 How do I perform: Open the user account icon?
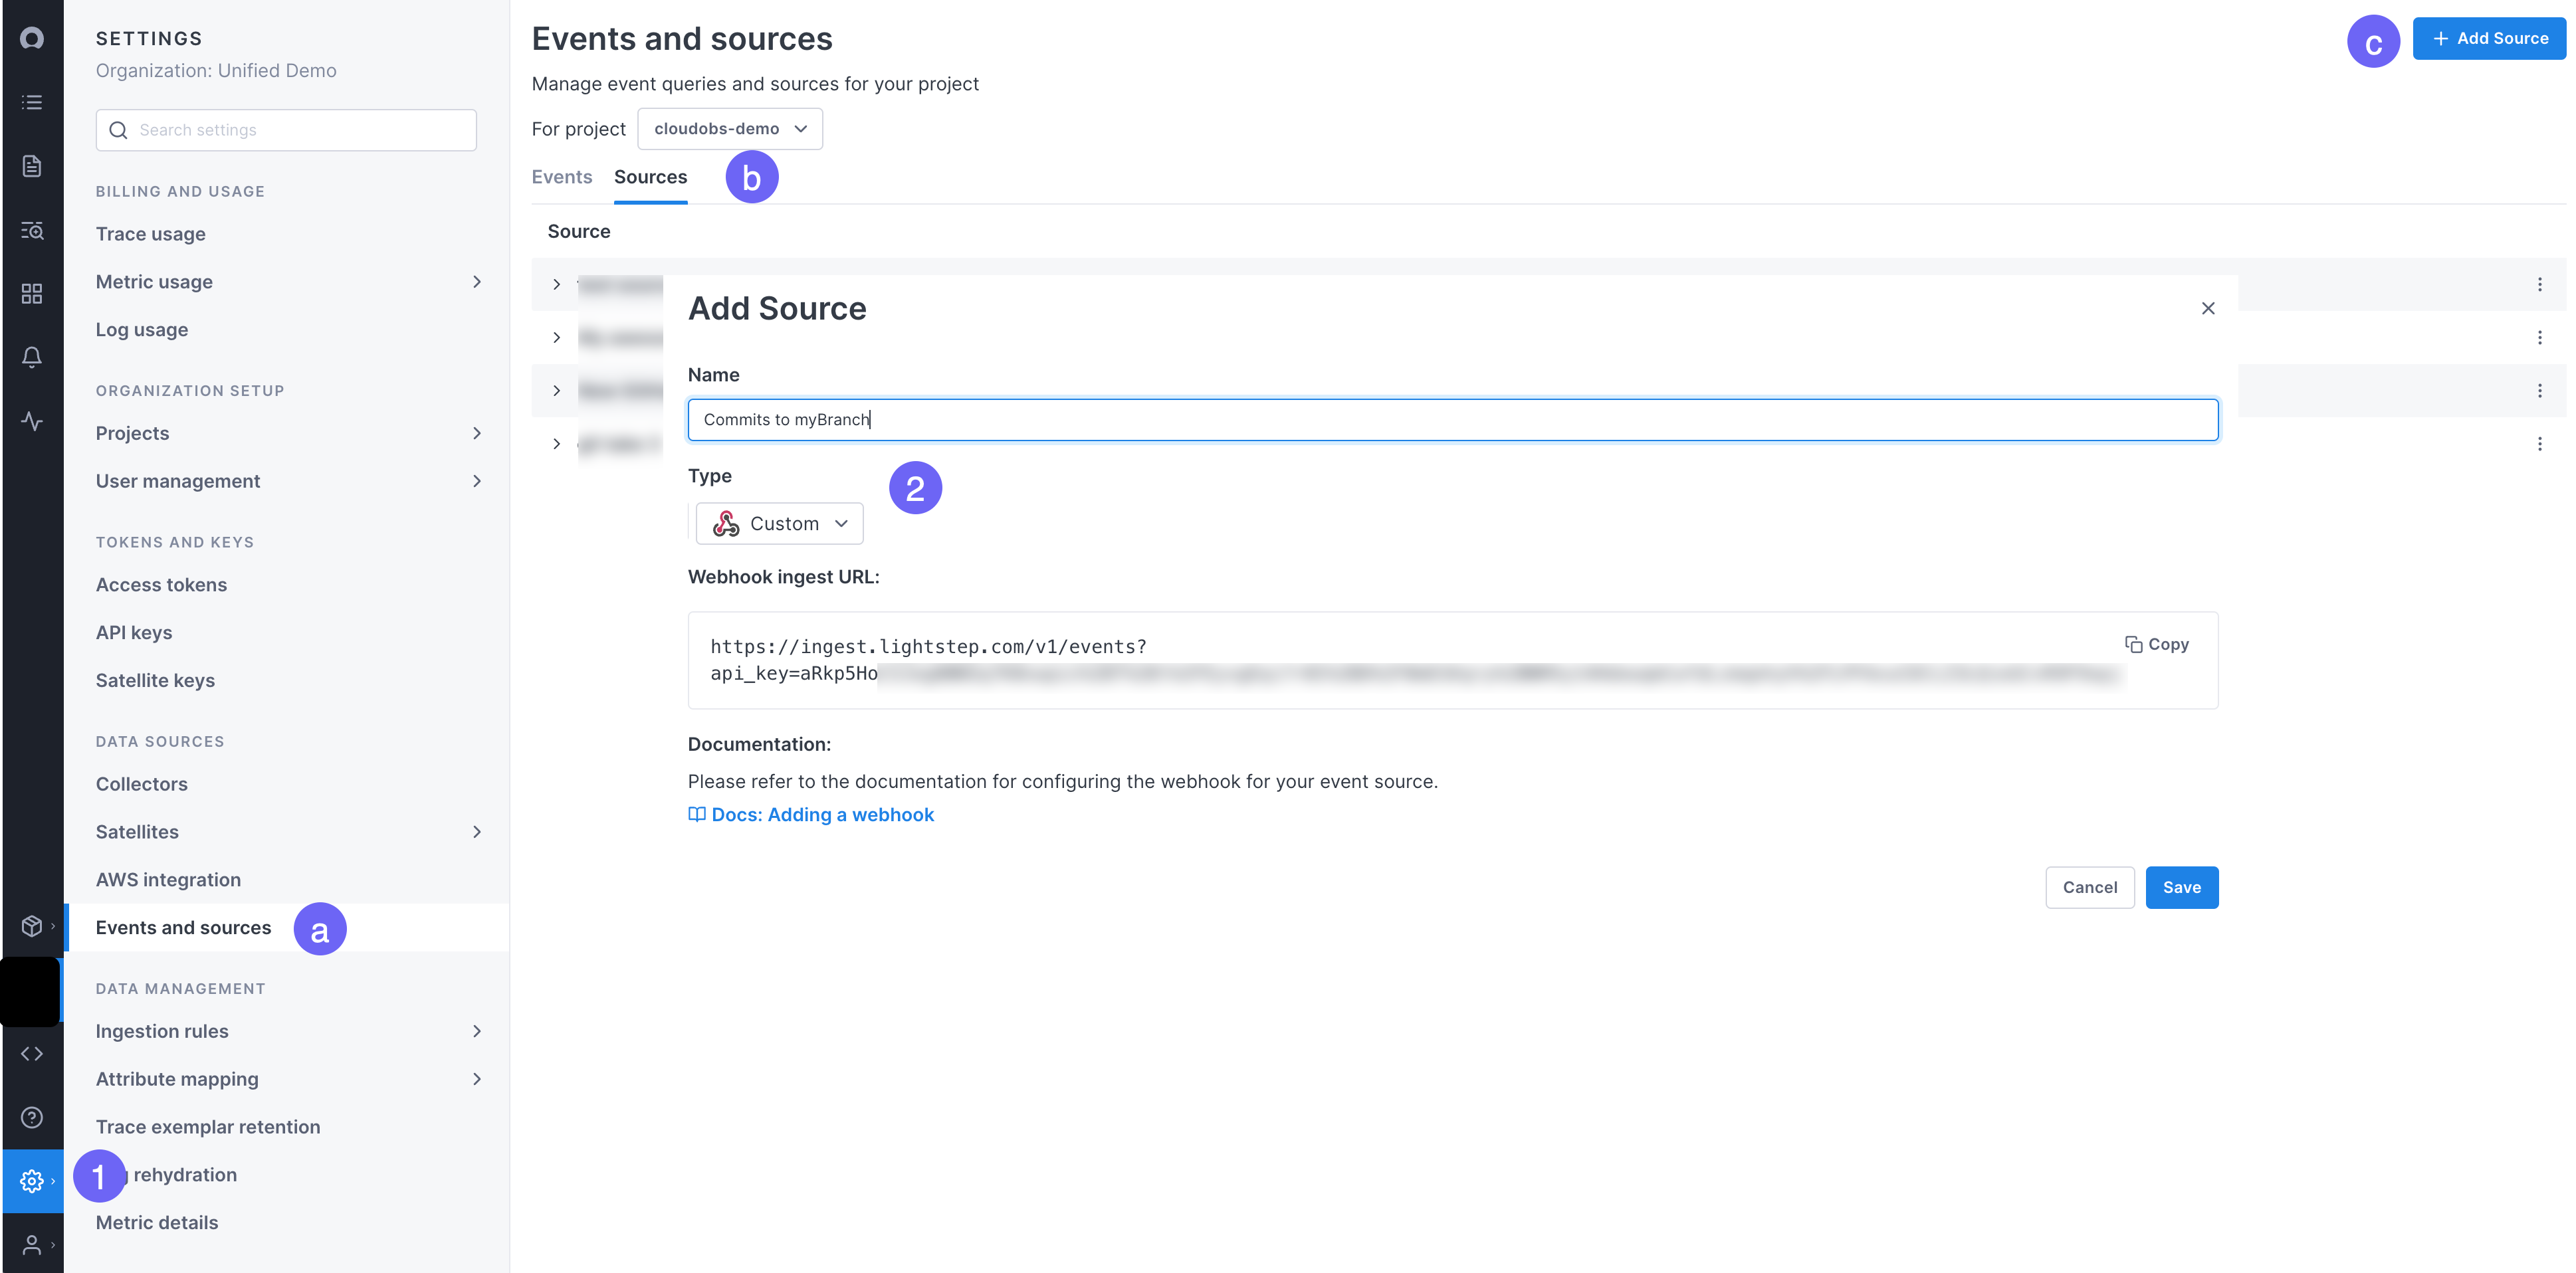pos(31,1244)
